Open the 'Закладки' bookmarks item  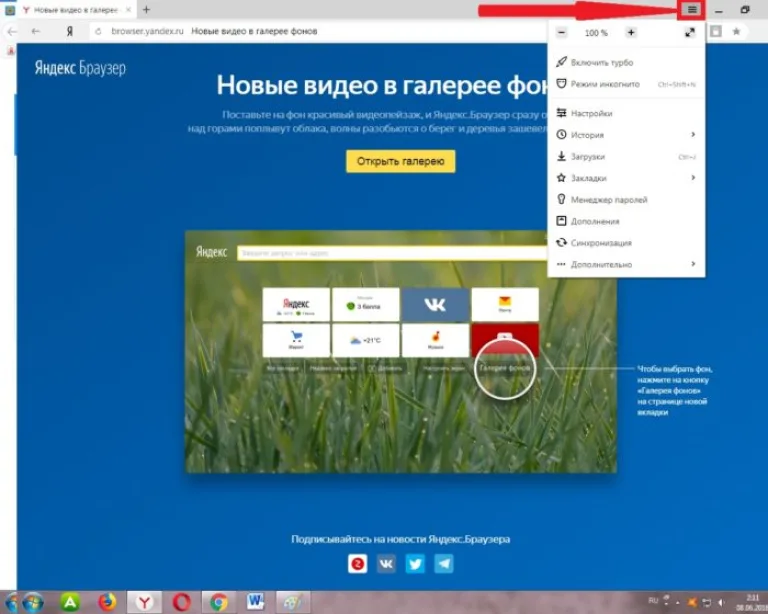pyautogui.click(x=626, y=178)
